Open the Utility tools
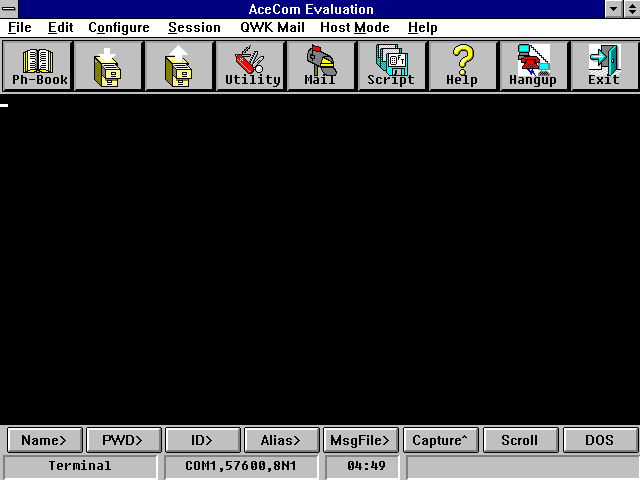 (250, 66)
